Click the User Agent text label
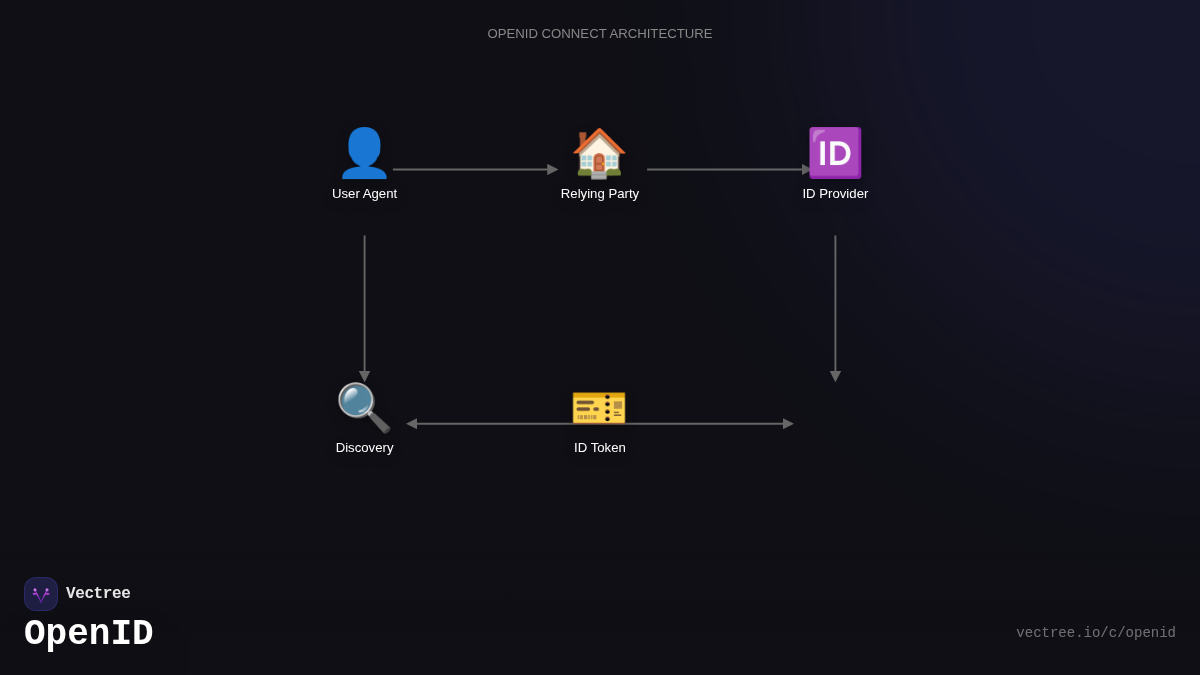 pyautogui.click(x=364, y=193)
